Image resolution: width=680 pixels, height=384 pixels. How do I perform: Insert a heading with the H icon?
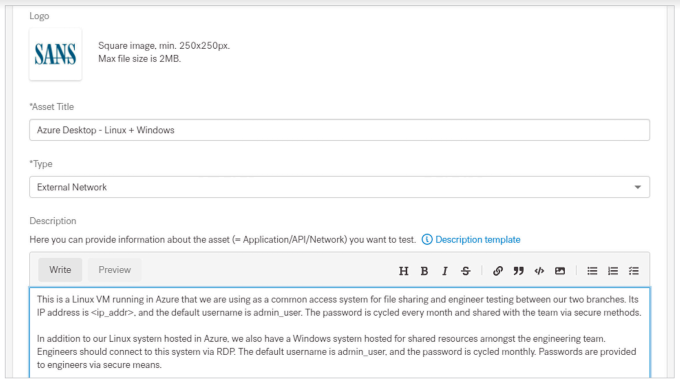pos(403,271)
